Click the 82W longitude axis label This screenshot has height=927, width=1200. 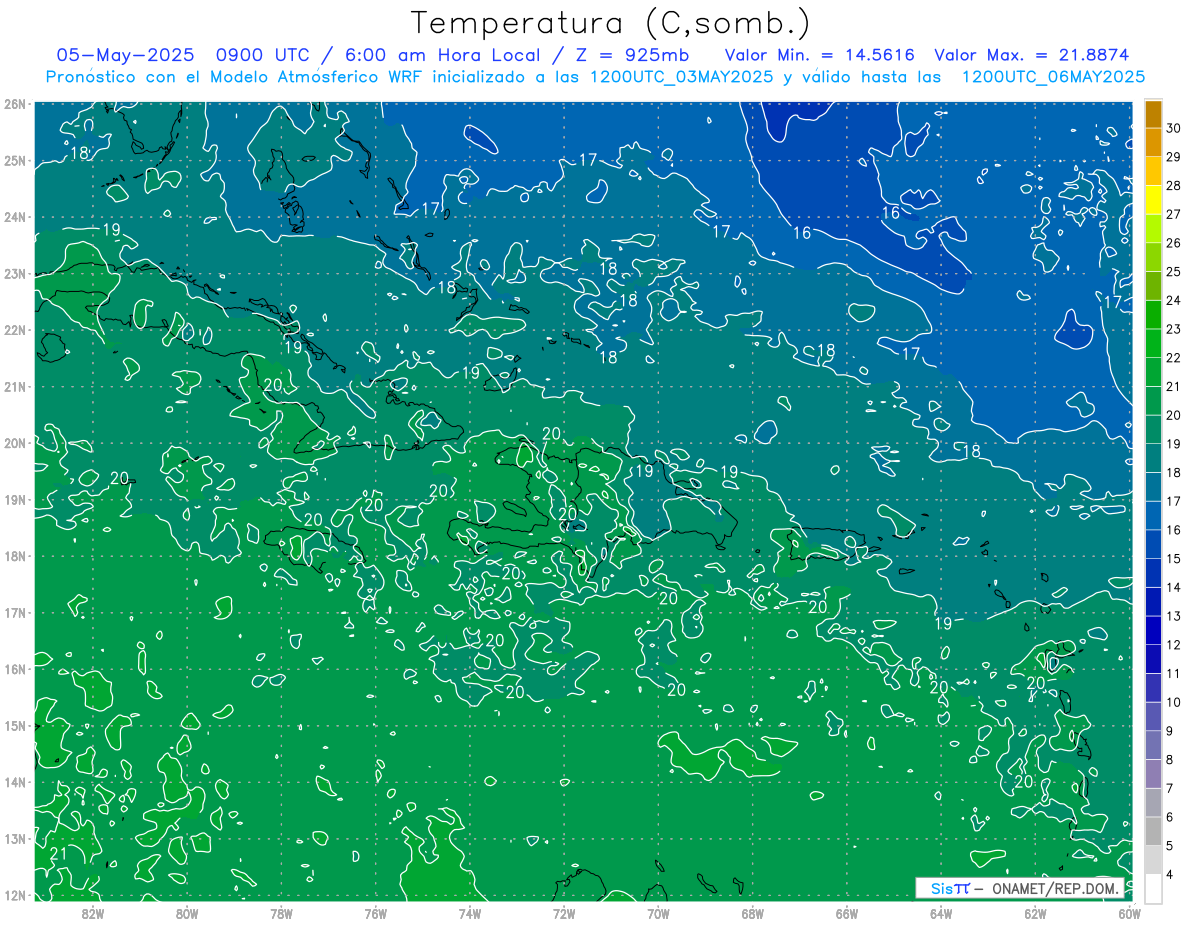coord(93,913)
